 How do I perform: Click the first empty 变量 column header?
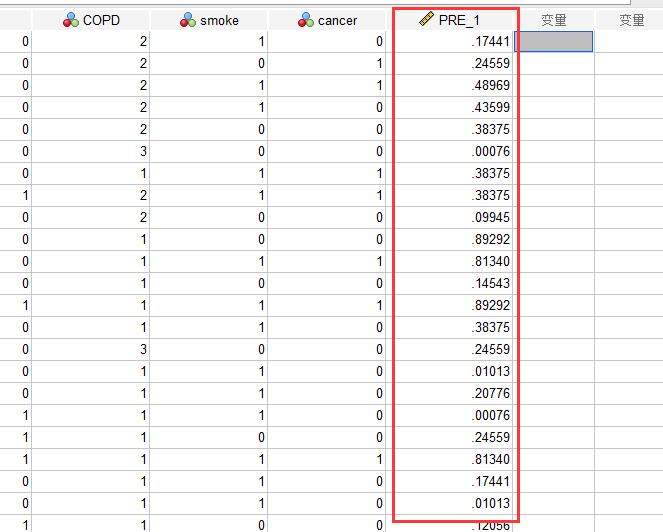pos(554,20)
